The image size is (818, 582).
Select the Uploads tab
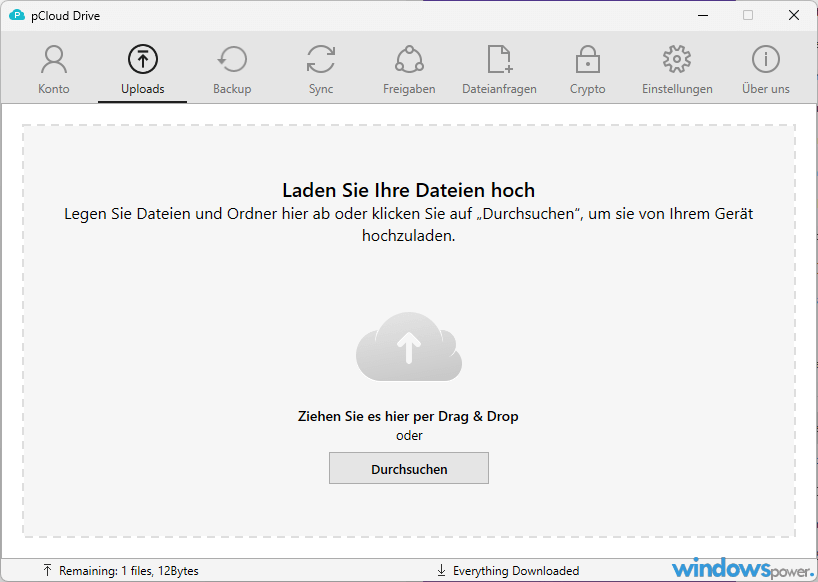click(x=142, y=69)
